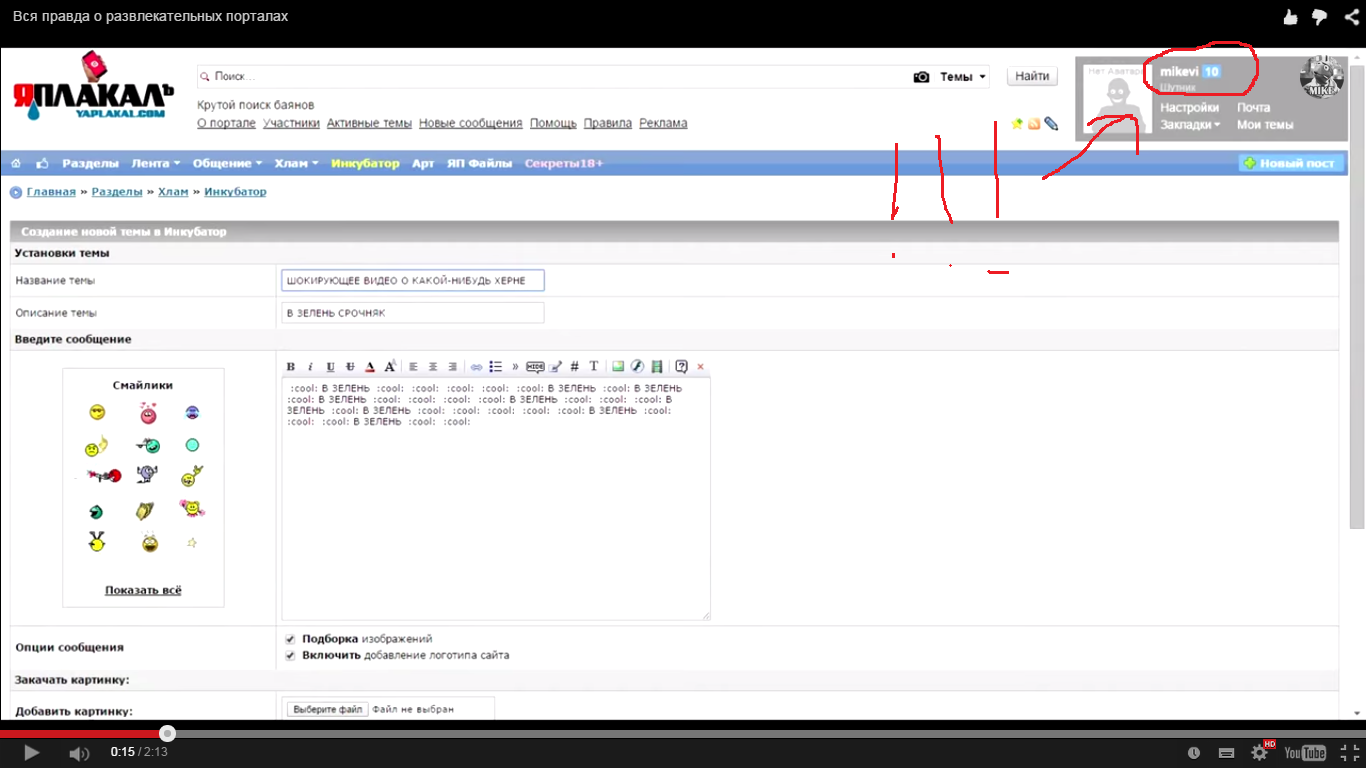Screen dimensions: 1366x768
Task: Open the Активные темы link
Action: [x=369, y=123]
